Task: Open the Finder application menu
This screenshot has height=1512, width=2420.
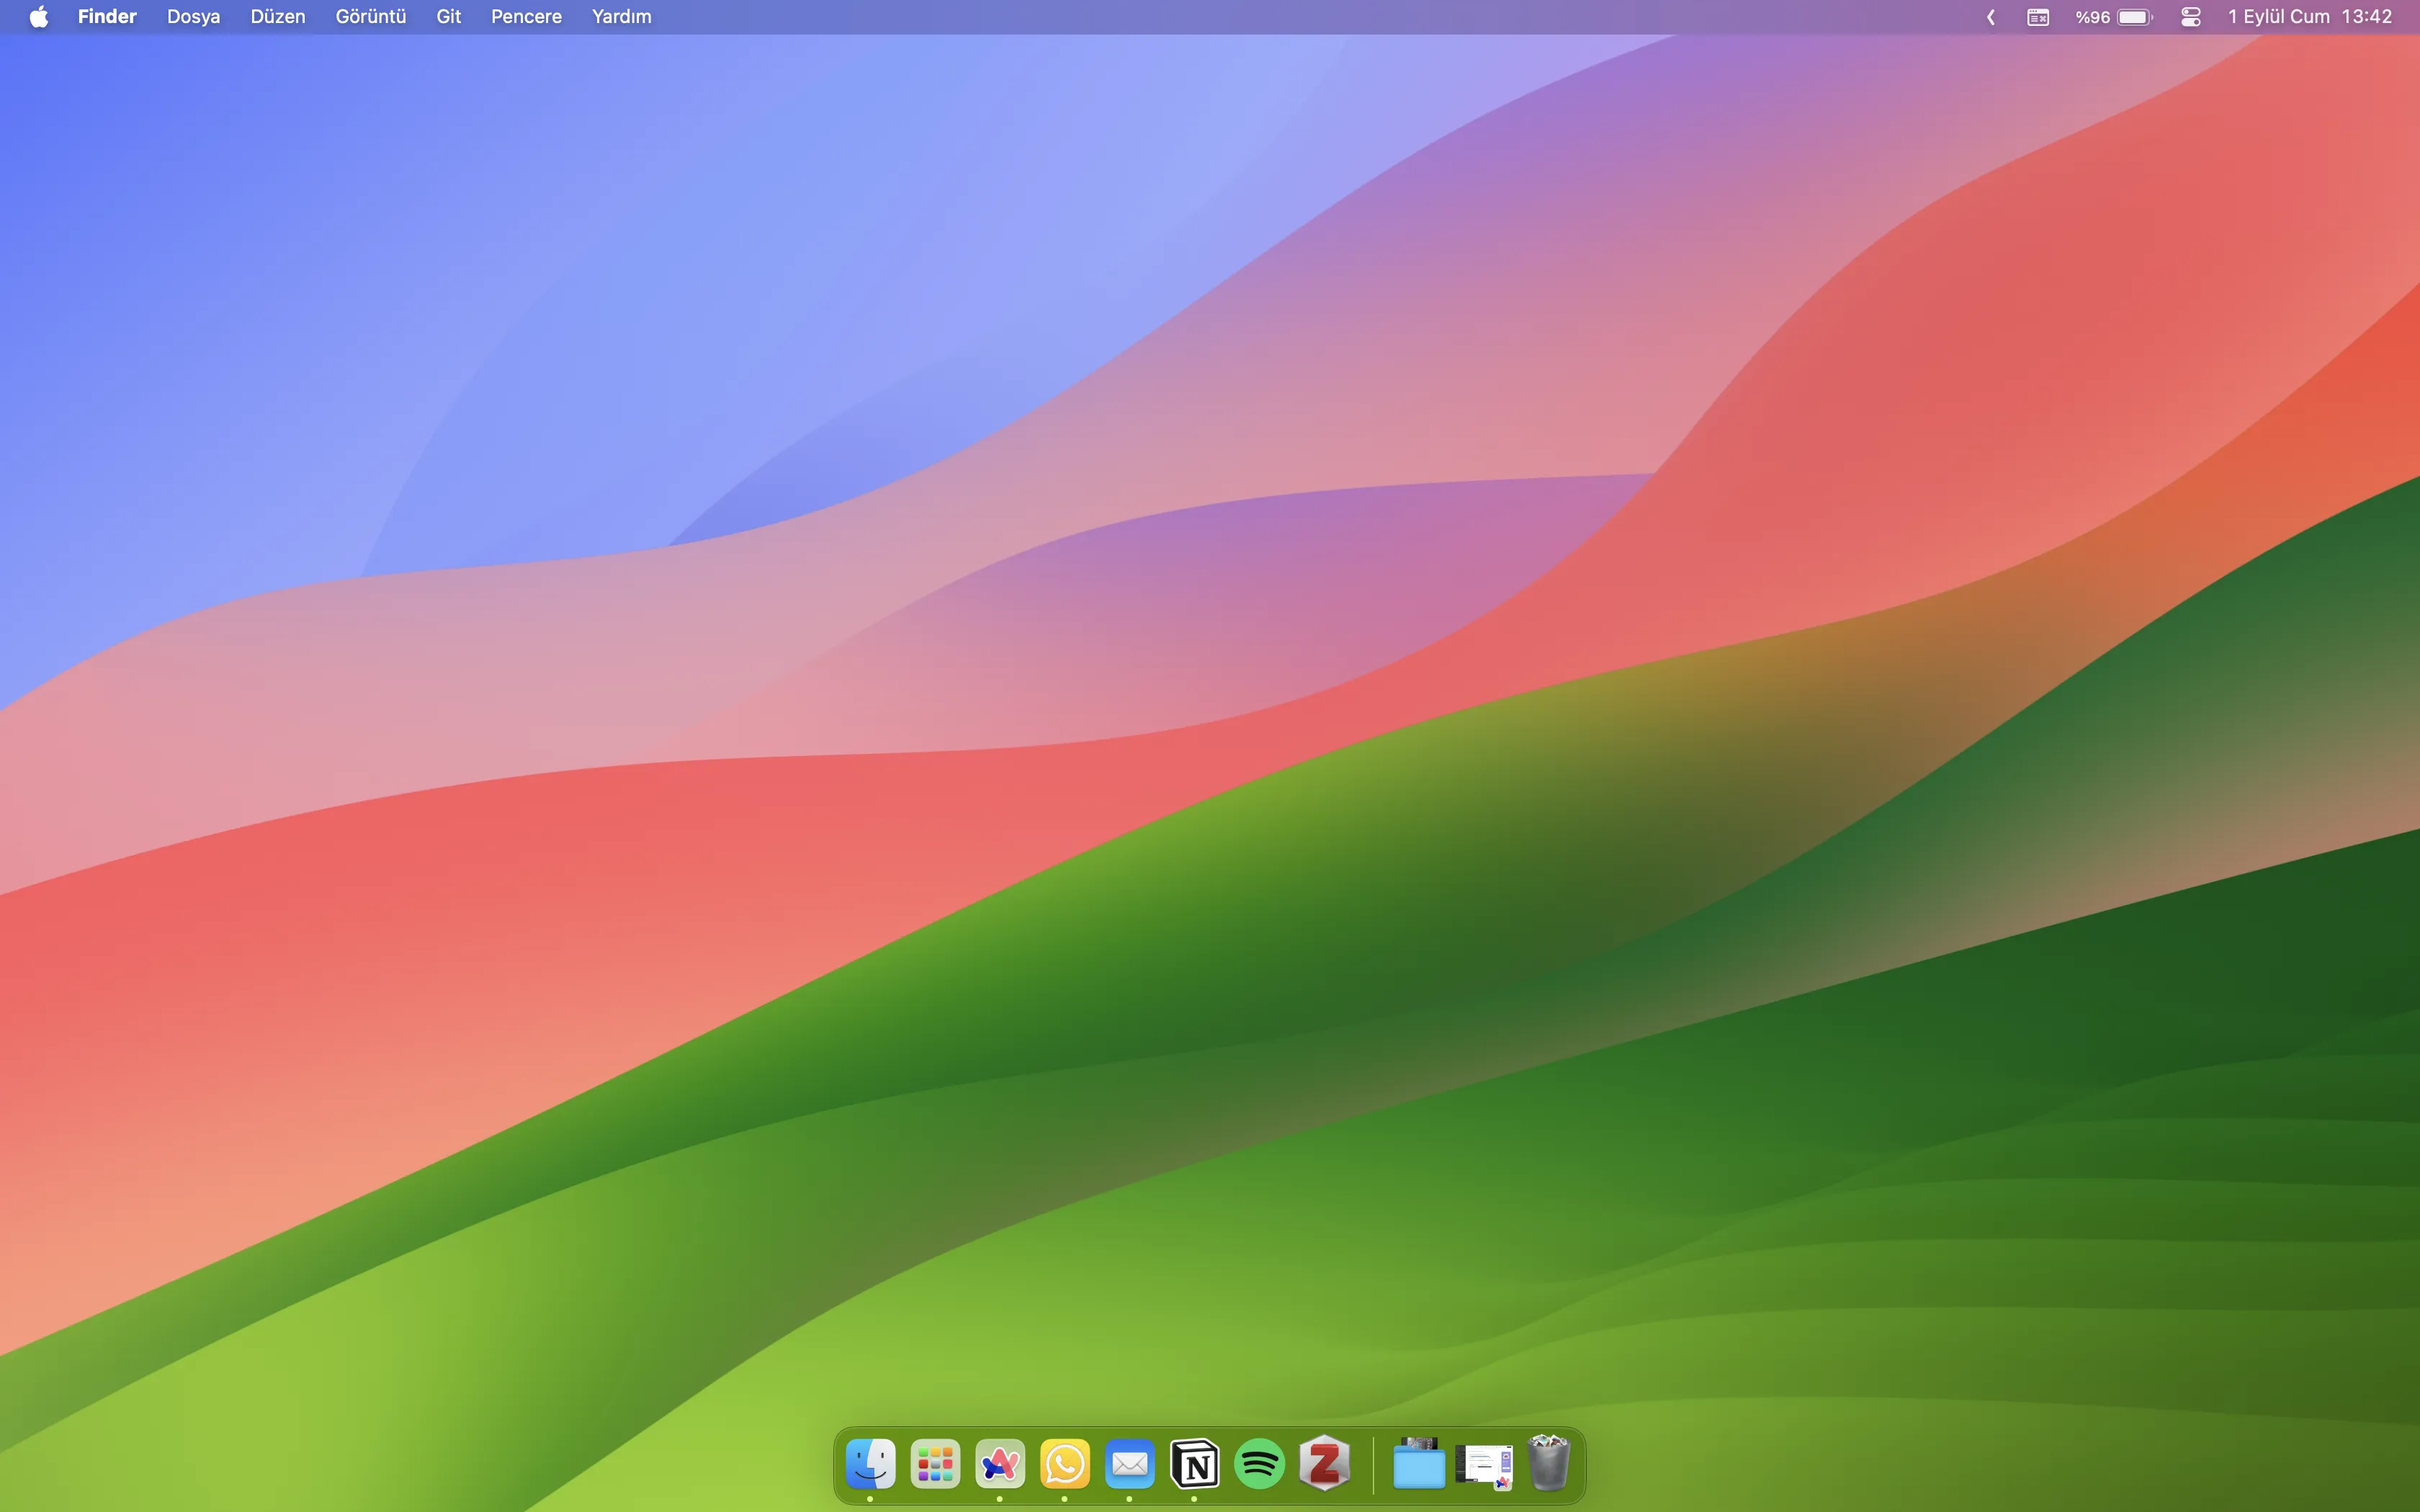Action: click(x=107, y=17)
